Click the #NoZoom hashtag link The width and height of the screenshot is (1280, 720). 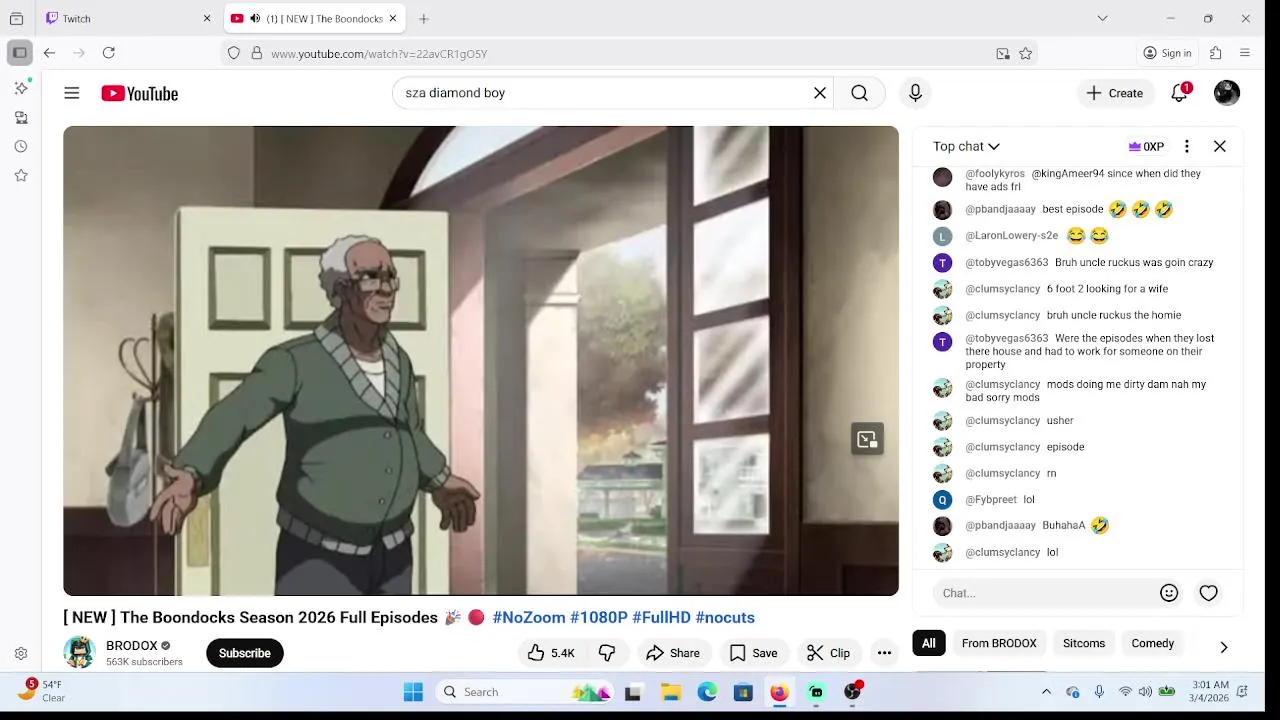coord(529,618)
